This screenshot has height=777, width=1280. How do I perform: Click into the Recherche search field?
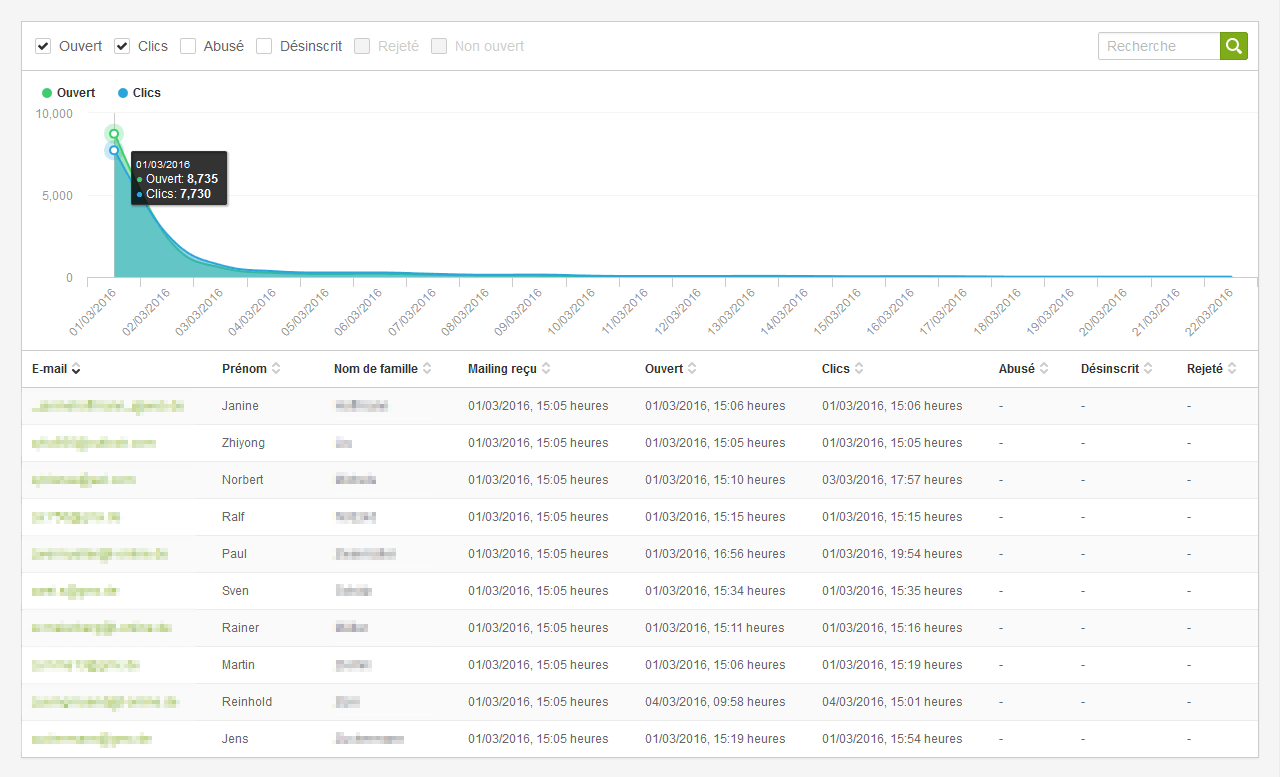[1159, 46]
